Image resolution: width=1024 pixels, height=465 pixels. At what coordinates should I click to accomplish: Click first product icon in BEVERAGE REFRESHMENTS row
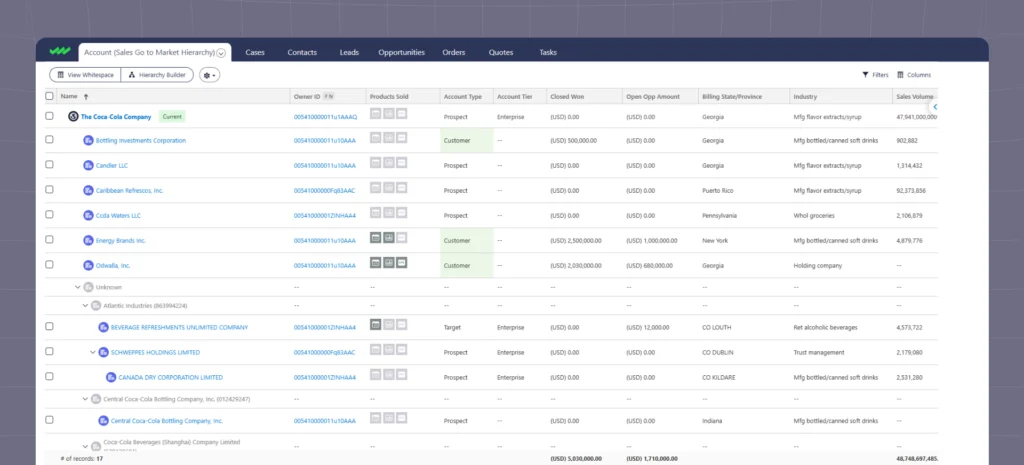pyautogui.click(x=376, y=325)
